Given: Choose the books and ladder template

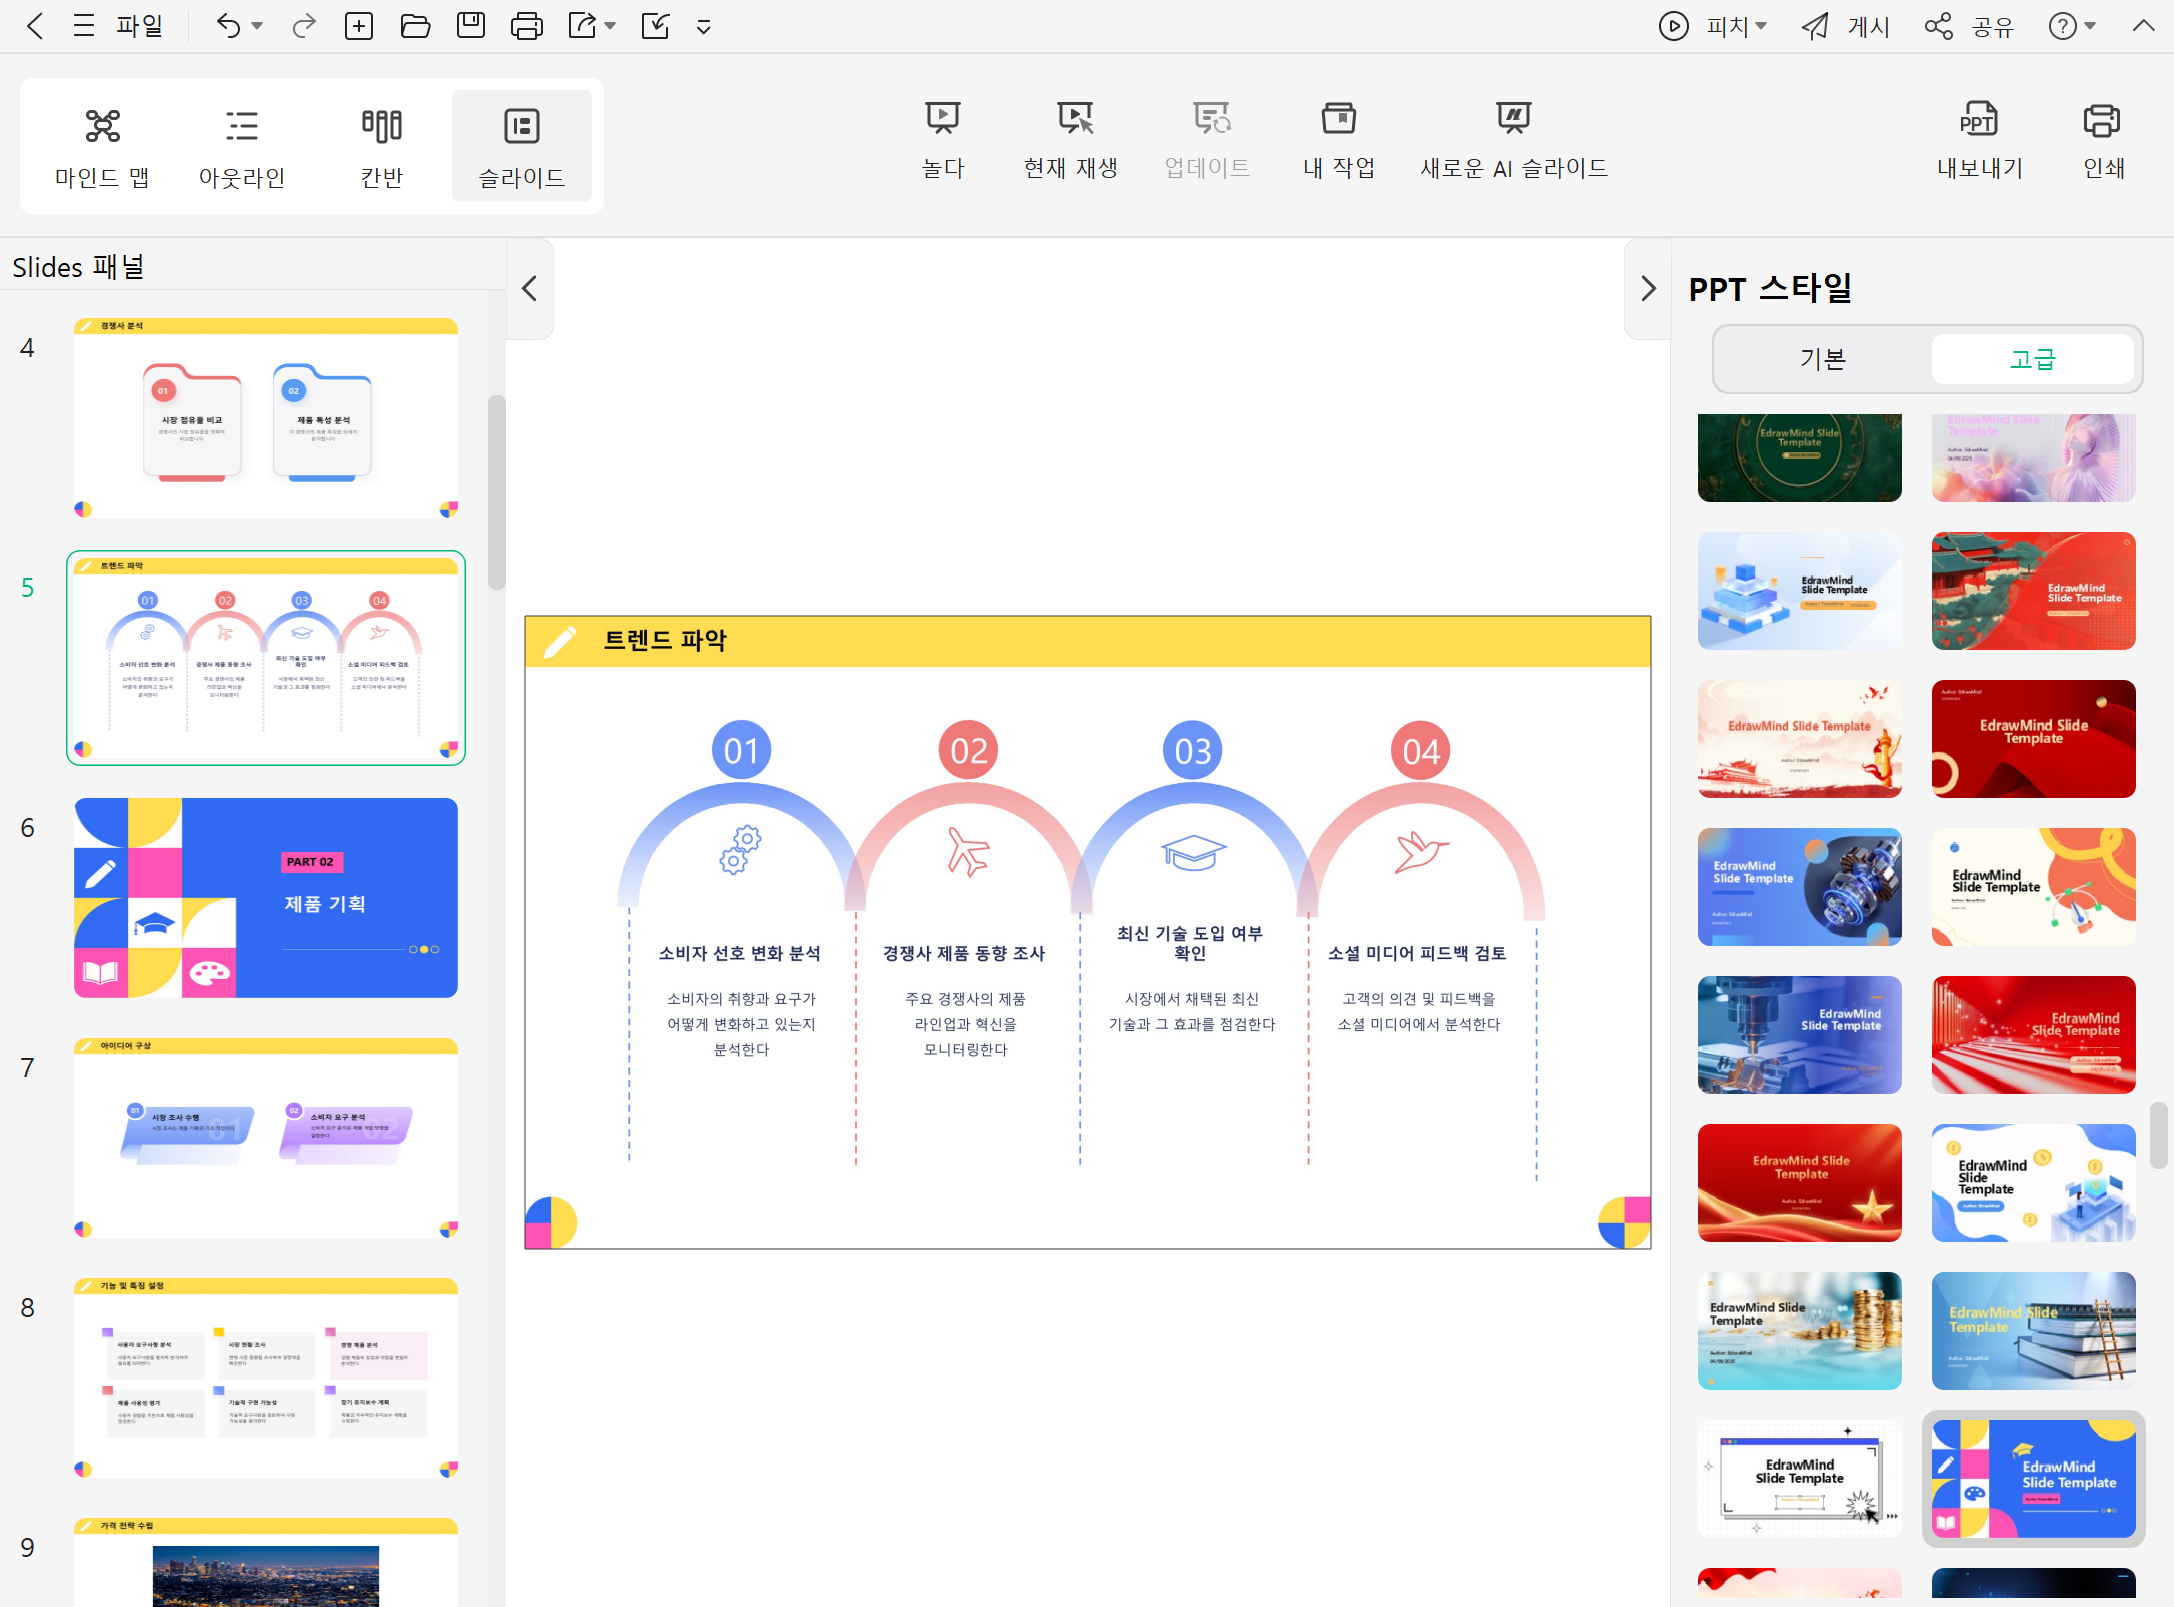Looking at the screenshot, I should point(2034,1331).
